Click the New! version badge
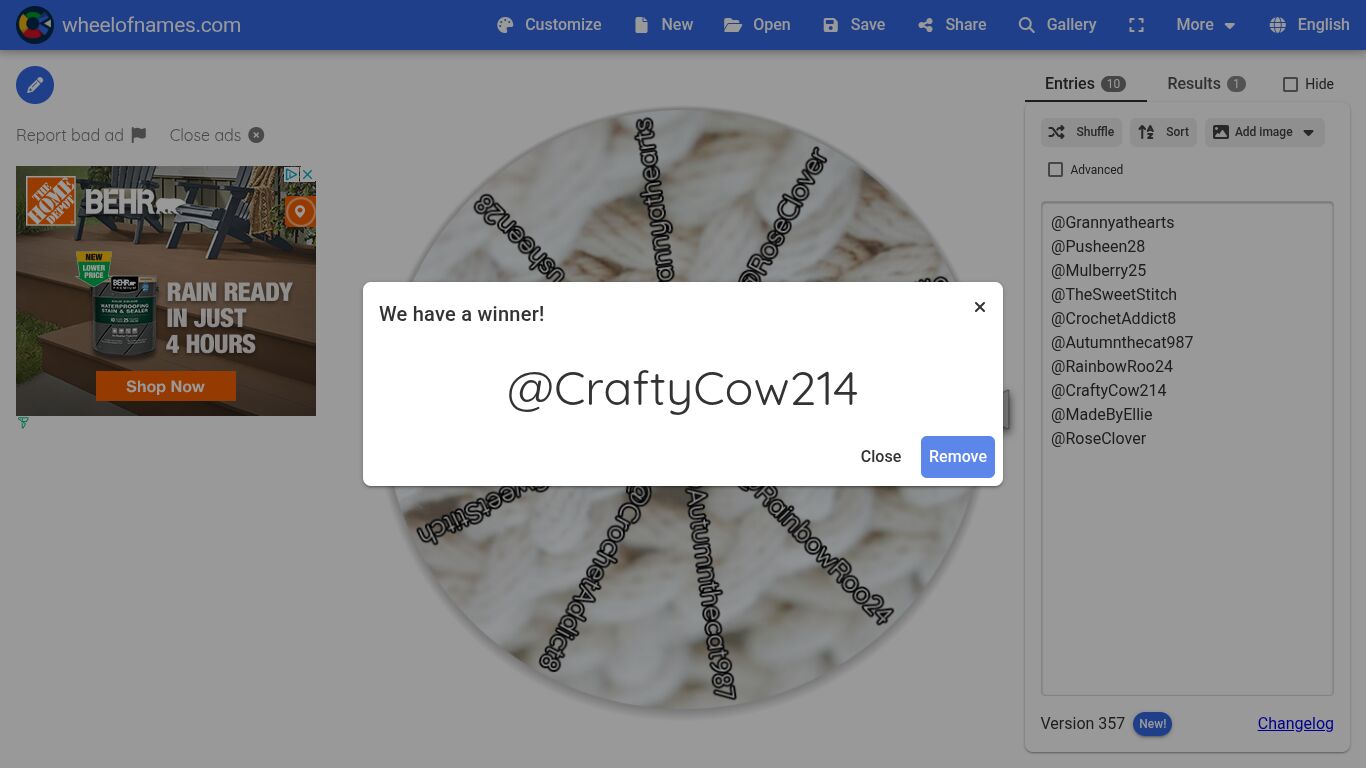The image size is (1366, 768). point(1152,723)
